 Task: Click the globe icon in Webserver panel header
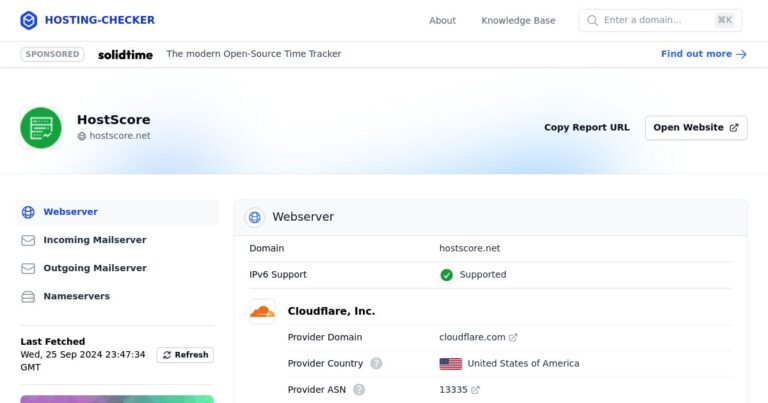click(255, 217)
